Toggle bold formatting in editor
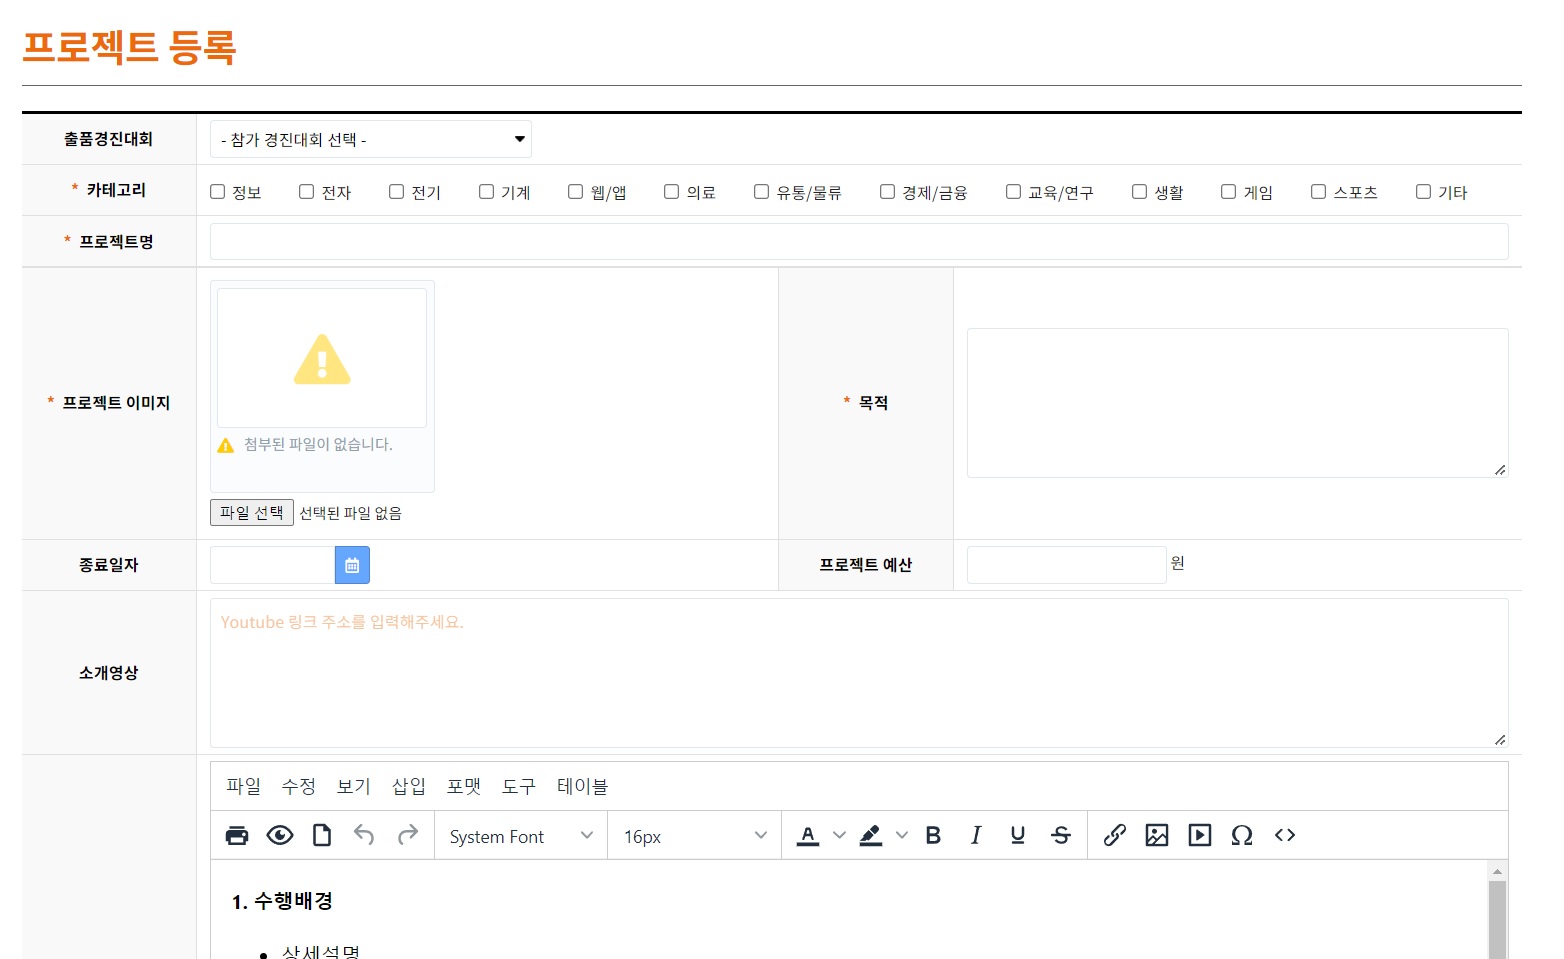The image size is (1564, 959). 933,836
